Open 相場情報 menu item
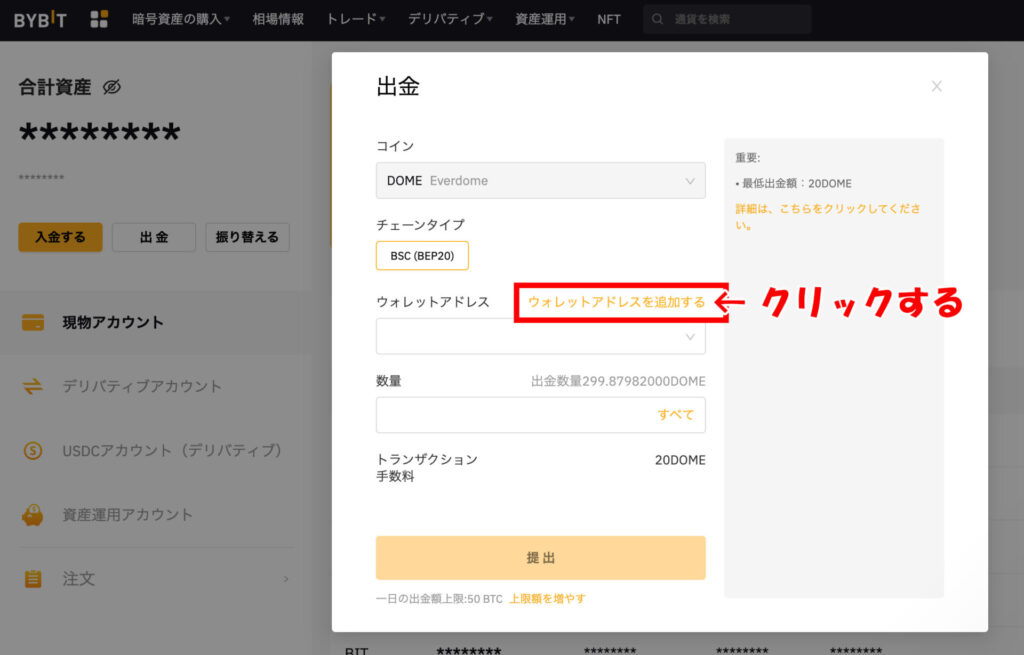This screenshot has width=1024, height=655. (278, 20)
